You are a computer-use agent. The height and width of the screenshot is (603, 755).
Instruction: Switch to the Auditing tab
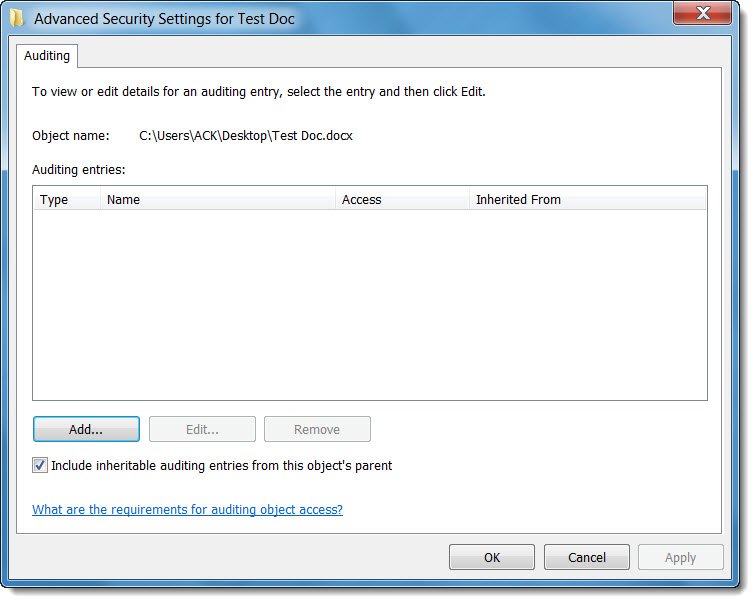[47, 56]
